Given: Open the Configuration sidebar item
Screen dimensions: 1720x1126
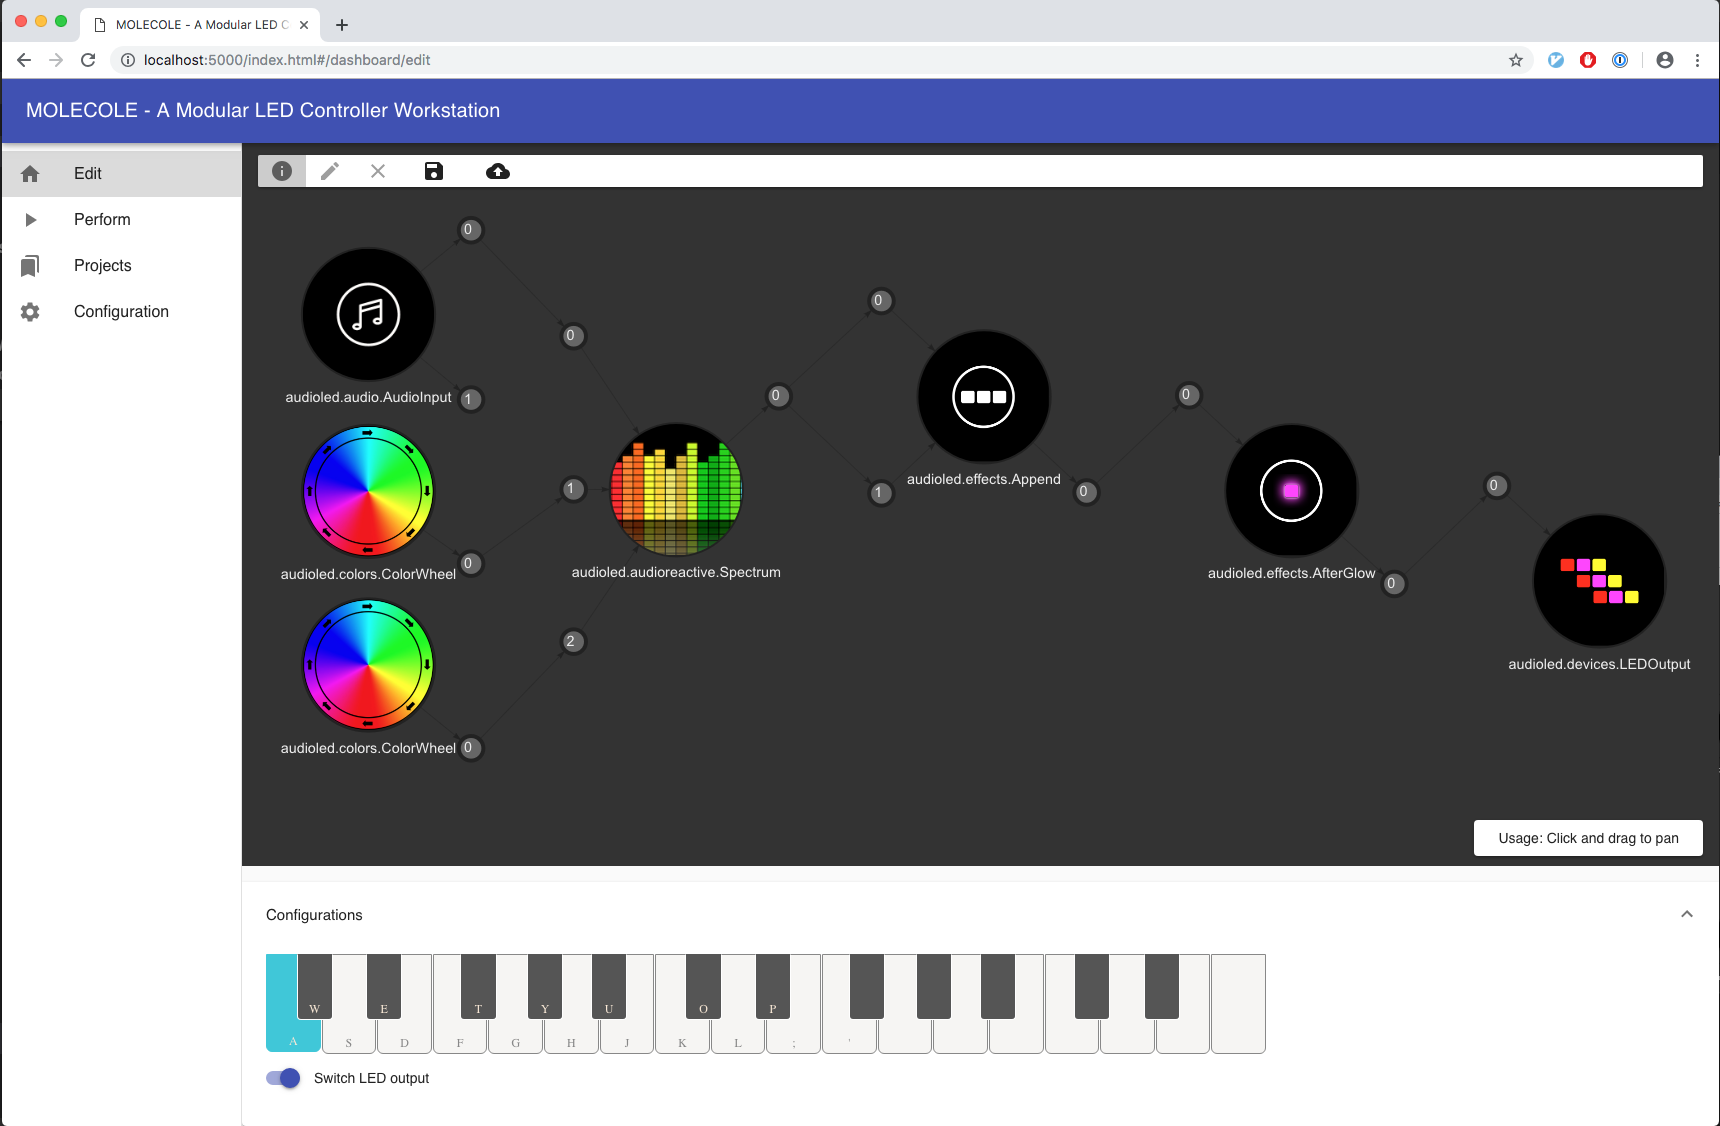Looking at the screenshot, I should click(x=121, y=312).
